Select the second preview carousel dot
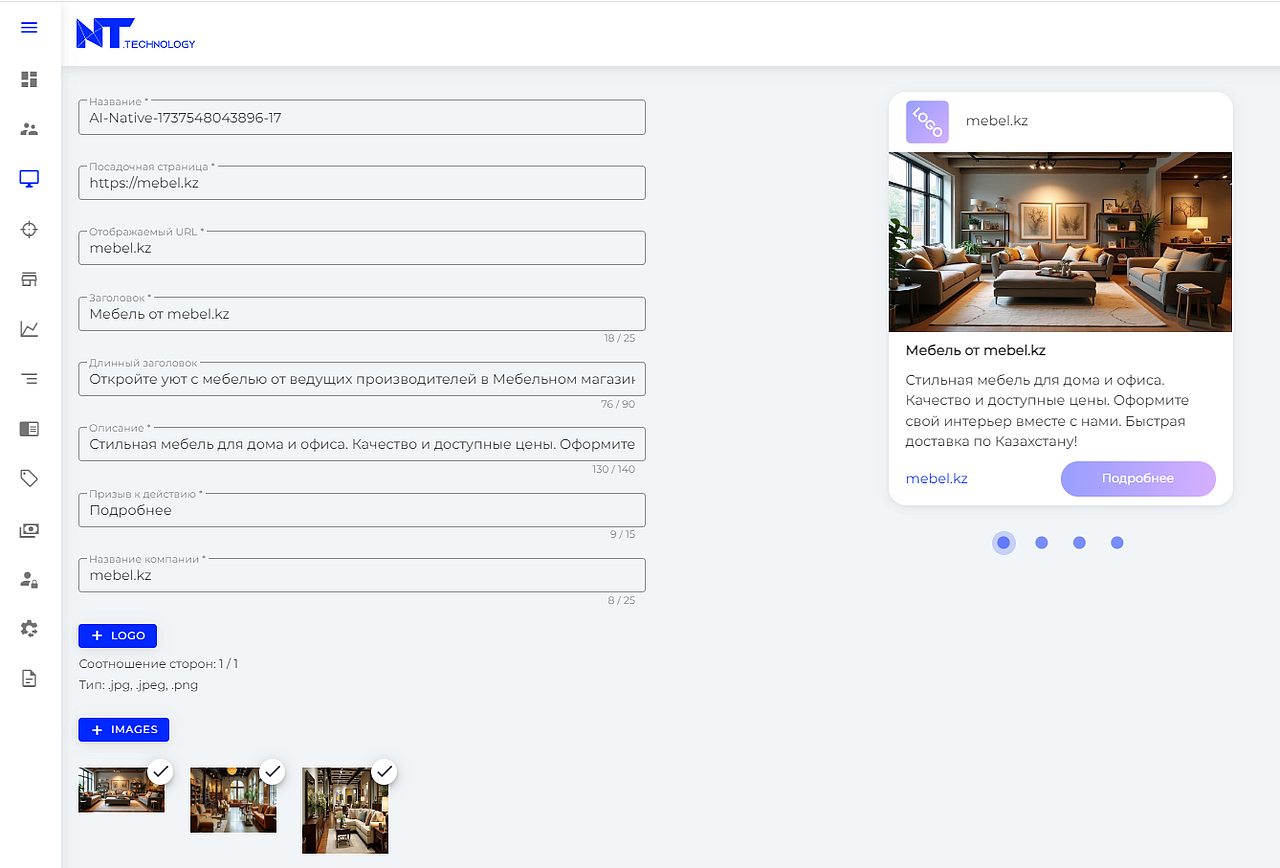This screenshot has height=868, width=1280. 1041,542
